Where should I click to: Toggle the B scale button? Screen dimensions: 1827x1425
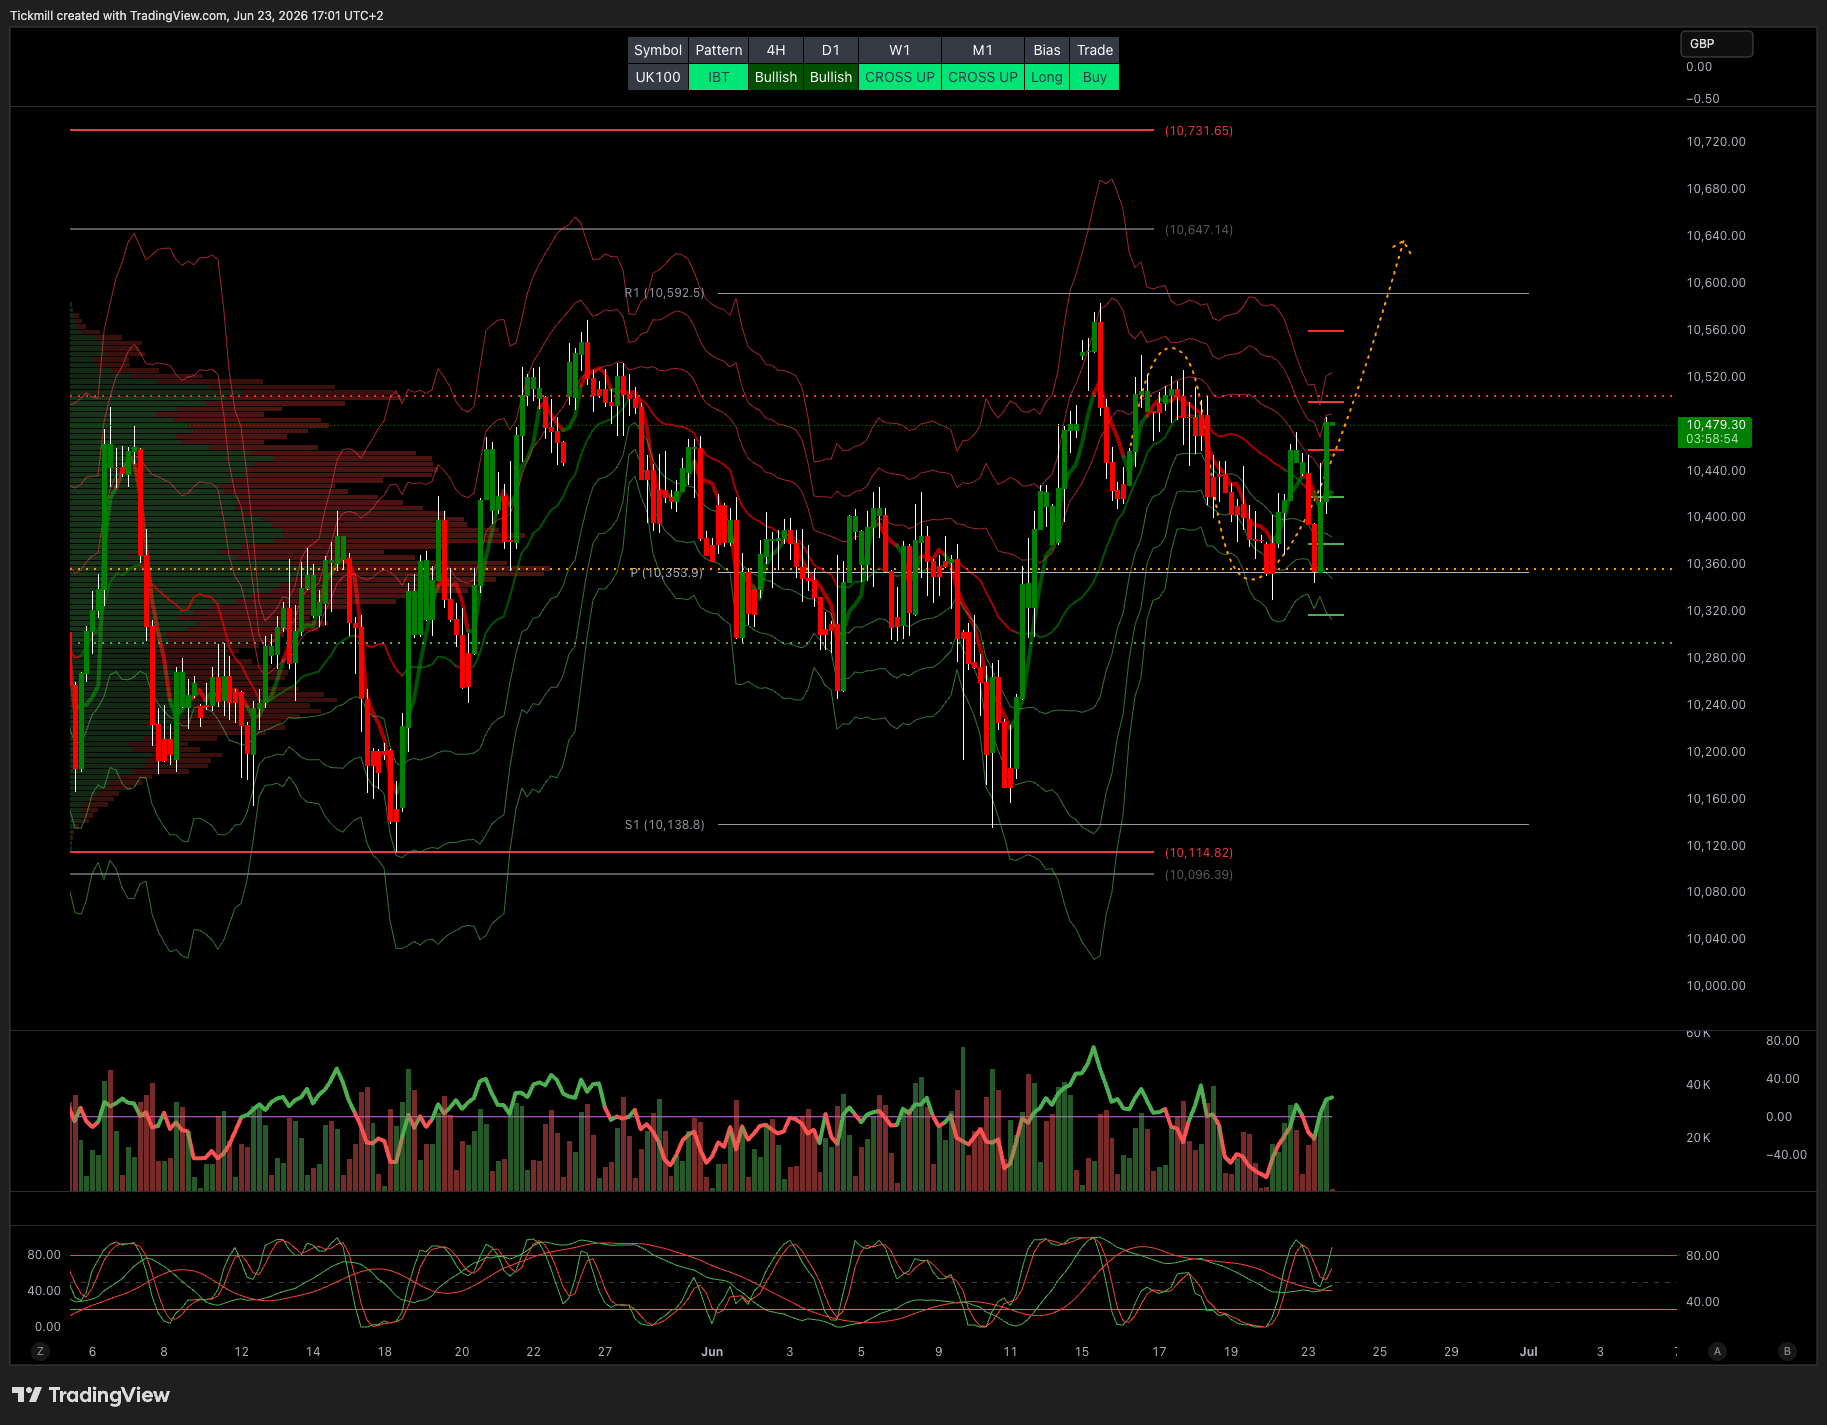click(1787, 1351)
